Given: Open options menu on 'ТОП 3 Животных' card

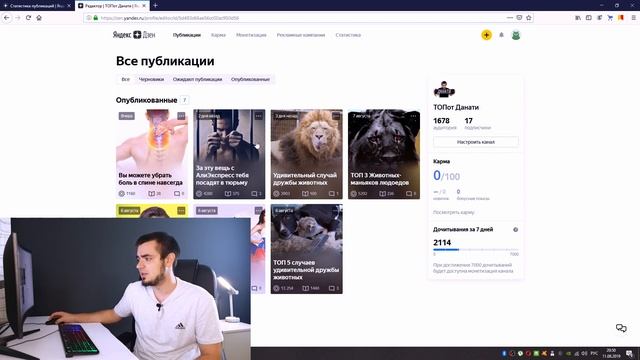Looking at the screenshot, I should 413,116.
